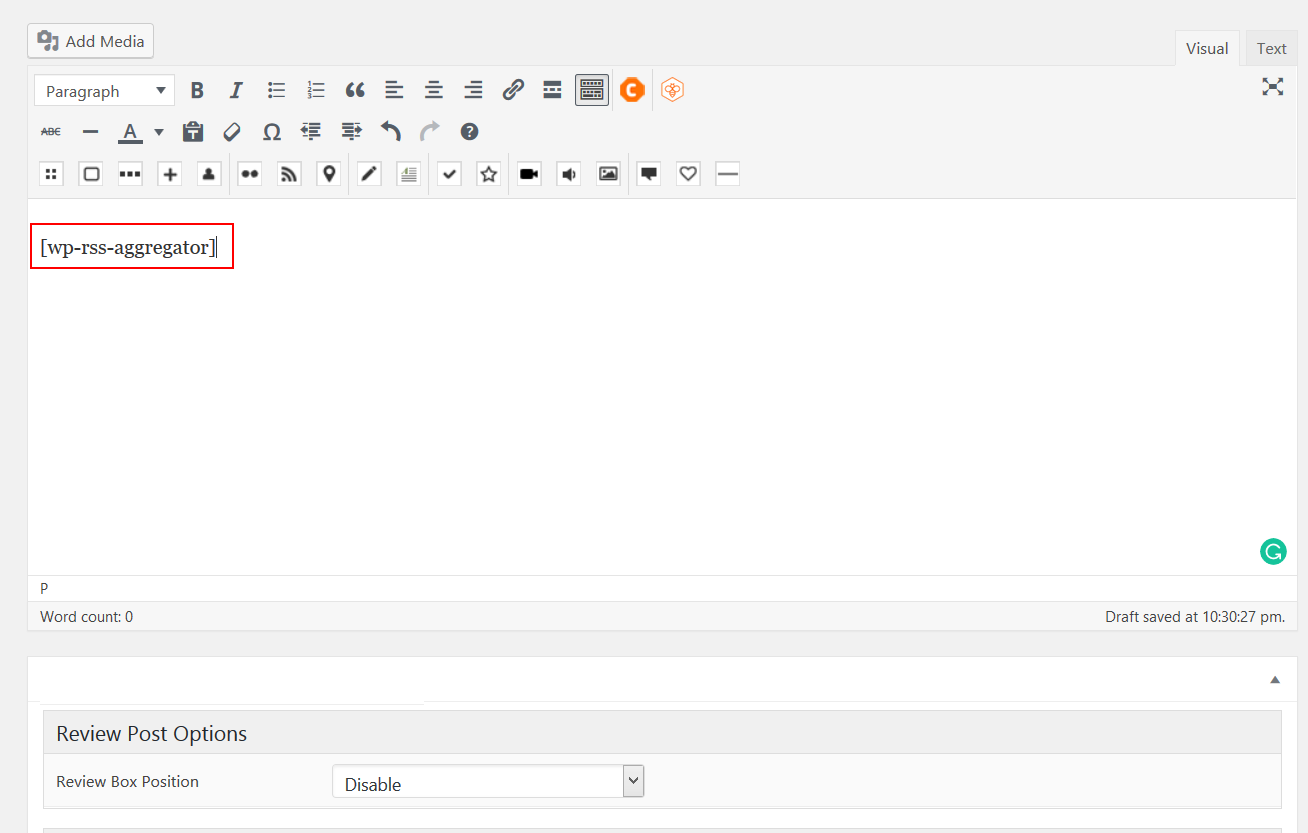Switch to the Visual editor tab
Screen dimensions: 1308x833
pos(1207,48)
